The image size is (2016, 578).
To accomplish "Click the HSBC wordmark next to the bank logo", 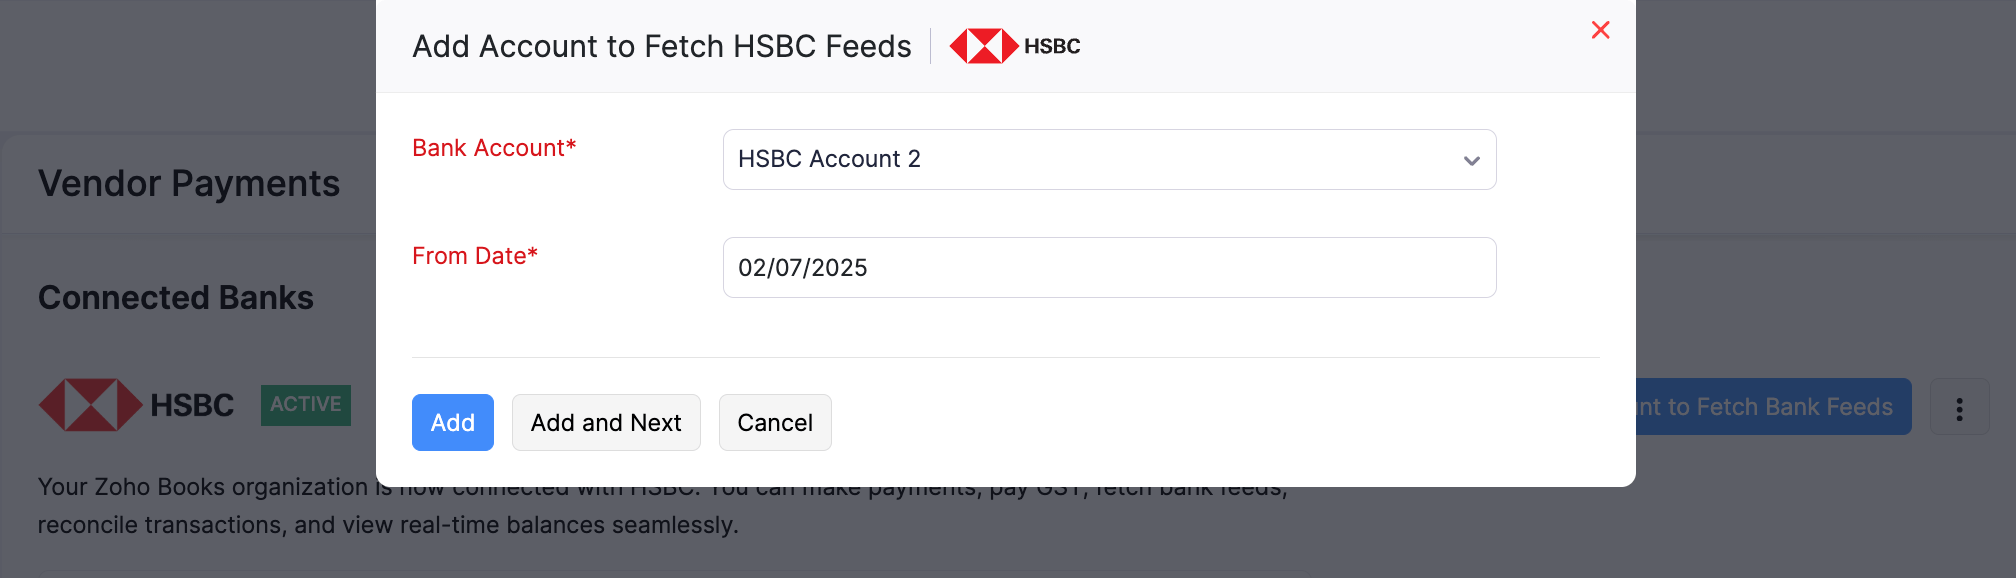I will click(1051, 45).
